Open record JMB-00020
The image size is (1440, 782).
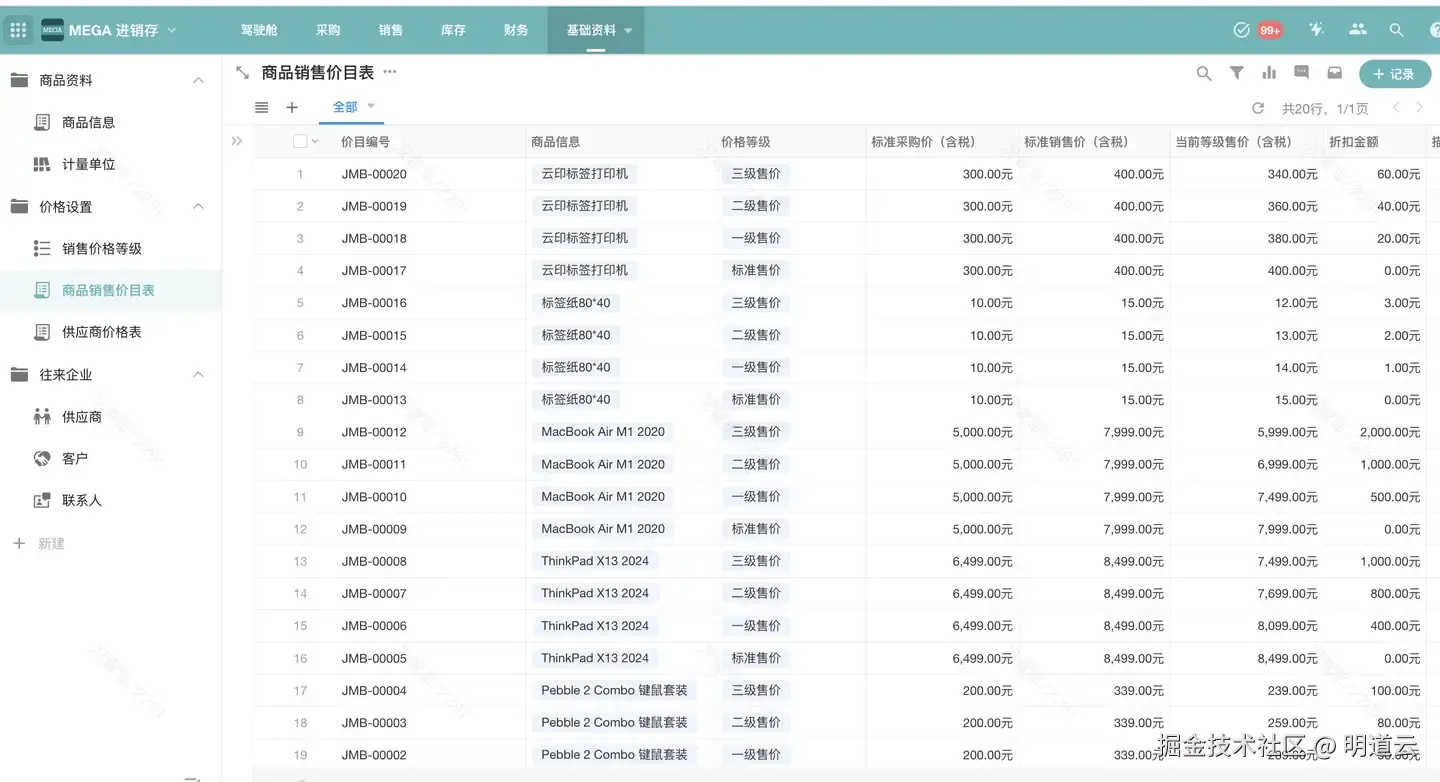(374, 174)
